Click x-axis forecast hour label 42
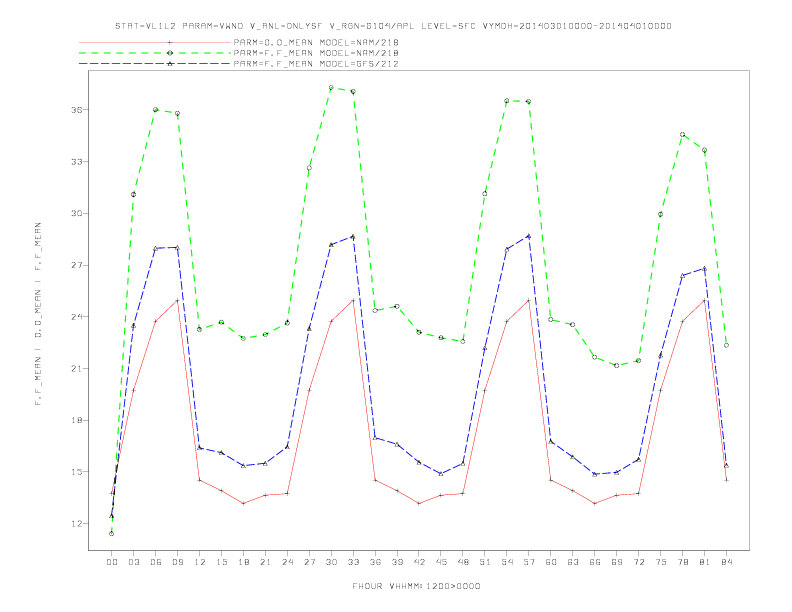The width and height of the screenshot is (792, 612). pos(419,562)
